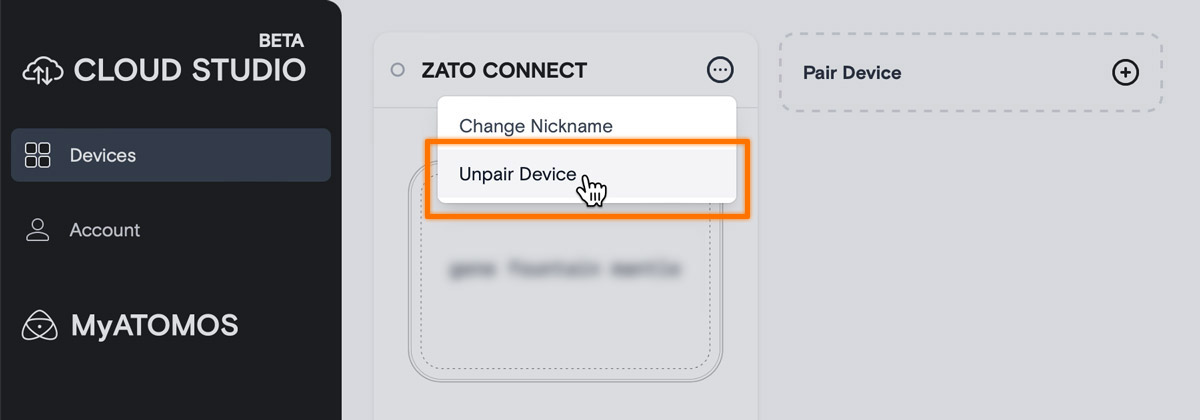Screen dimensions: 1200x420
Task: Click the Account person icon
Action: [38, 230]
